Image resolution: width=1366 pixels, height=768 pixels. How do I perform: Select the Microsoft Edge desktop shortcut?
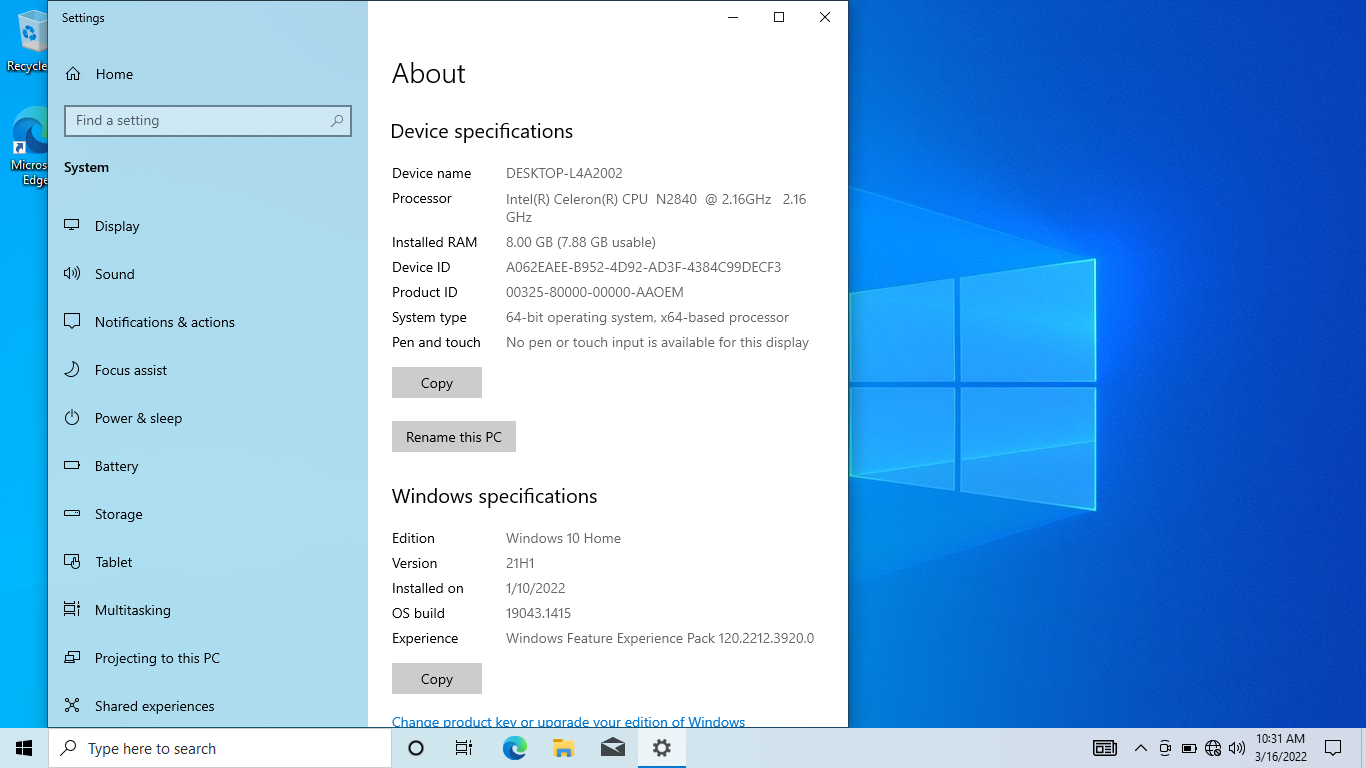[x=28, y=148]
